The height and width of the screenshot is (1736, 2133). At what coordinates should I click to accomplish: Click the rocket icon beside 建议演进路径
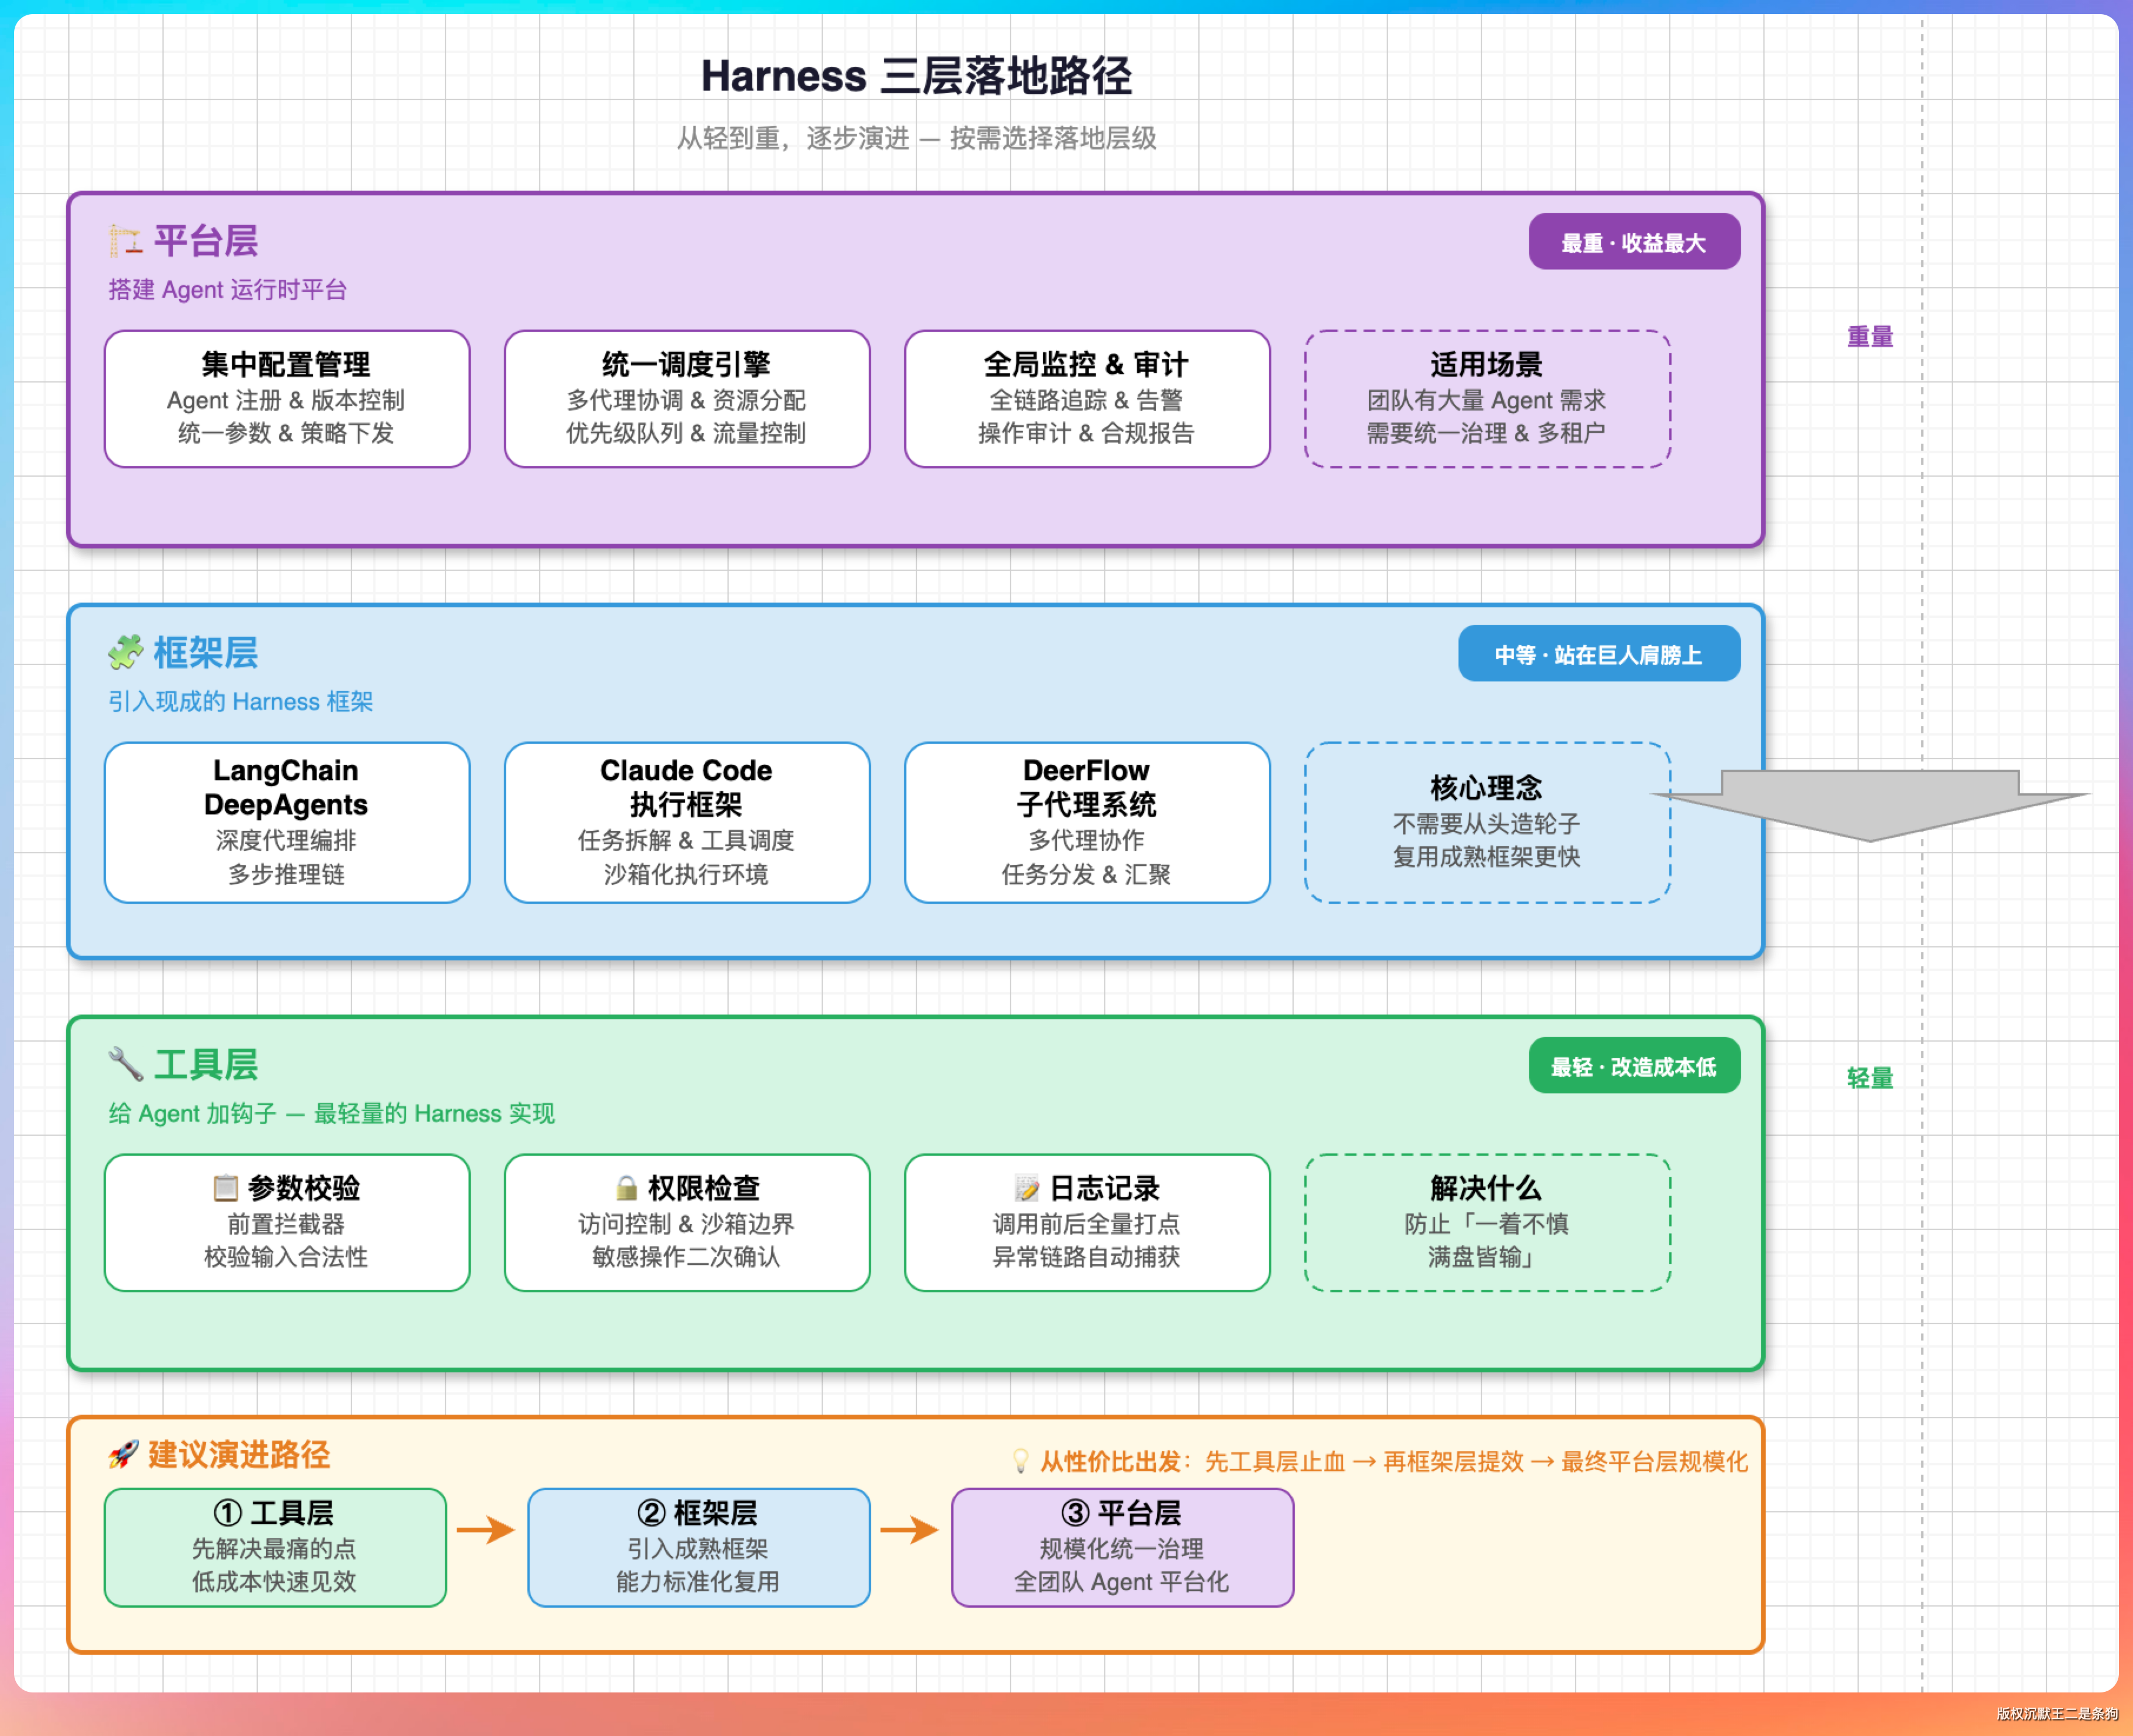123,1454
